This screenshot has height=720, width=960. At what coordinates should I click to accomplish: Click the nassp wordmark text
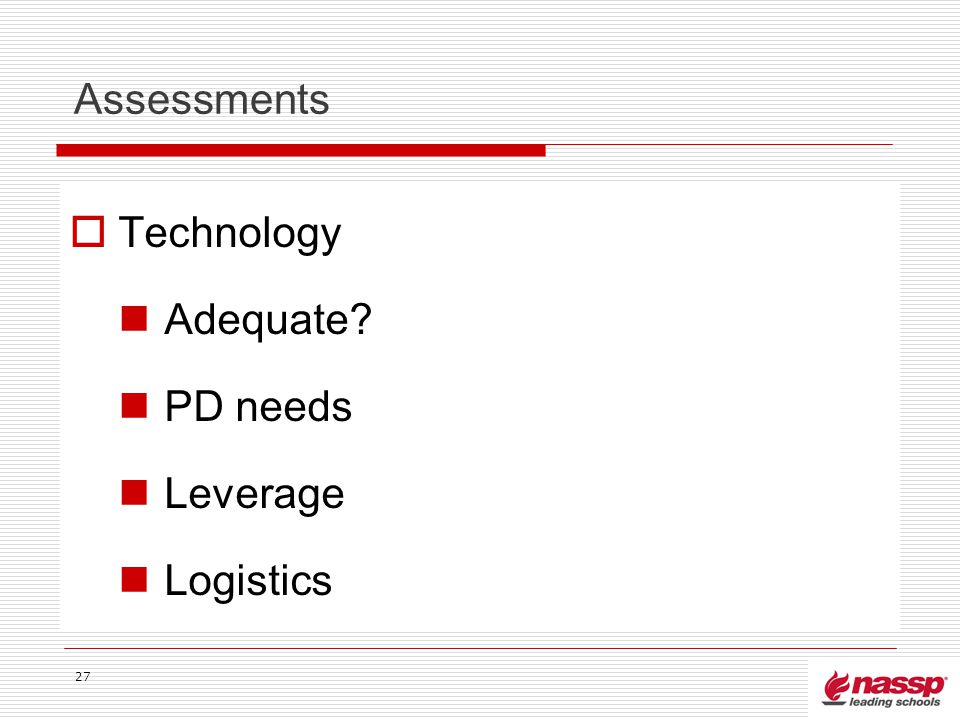coord(899,684)
